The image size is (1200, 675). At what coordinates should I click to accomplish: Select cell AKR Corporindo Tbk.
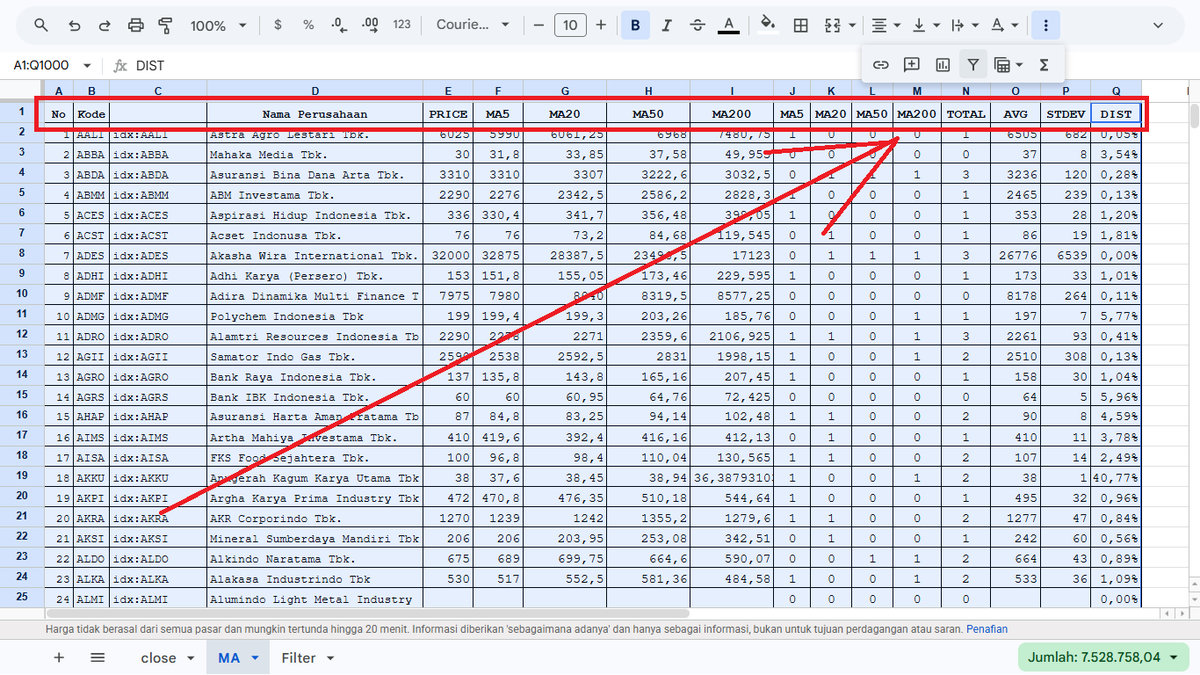pos(315,518)
